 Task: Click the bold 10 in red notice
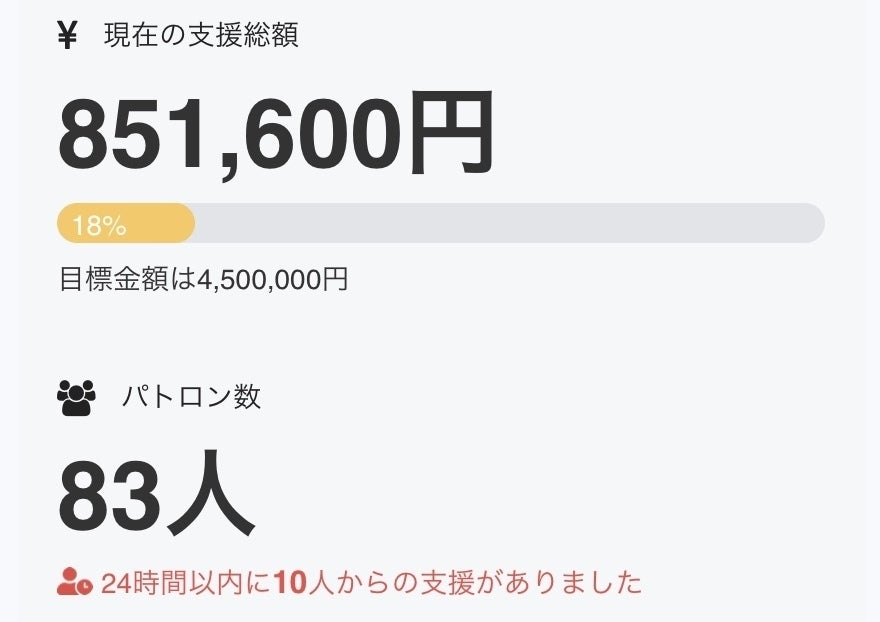coord(288,583)
